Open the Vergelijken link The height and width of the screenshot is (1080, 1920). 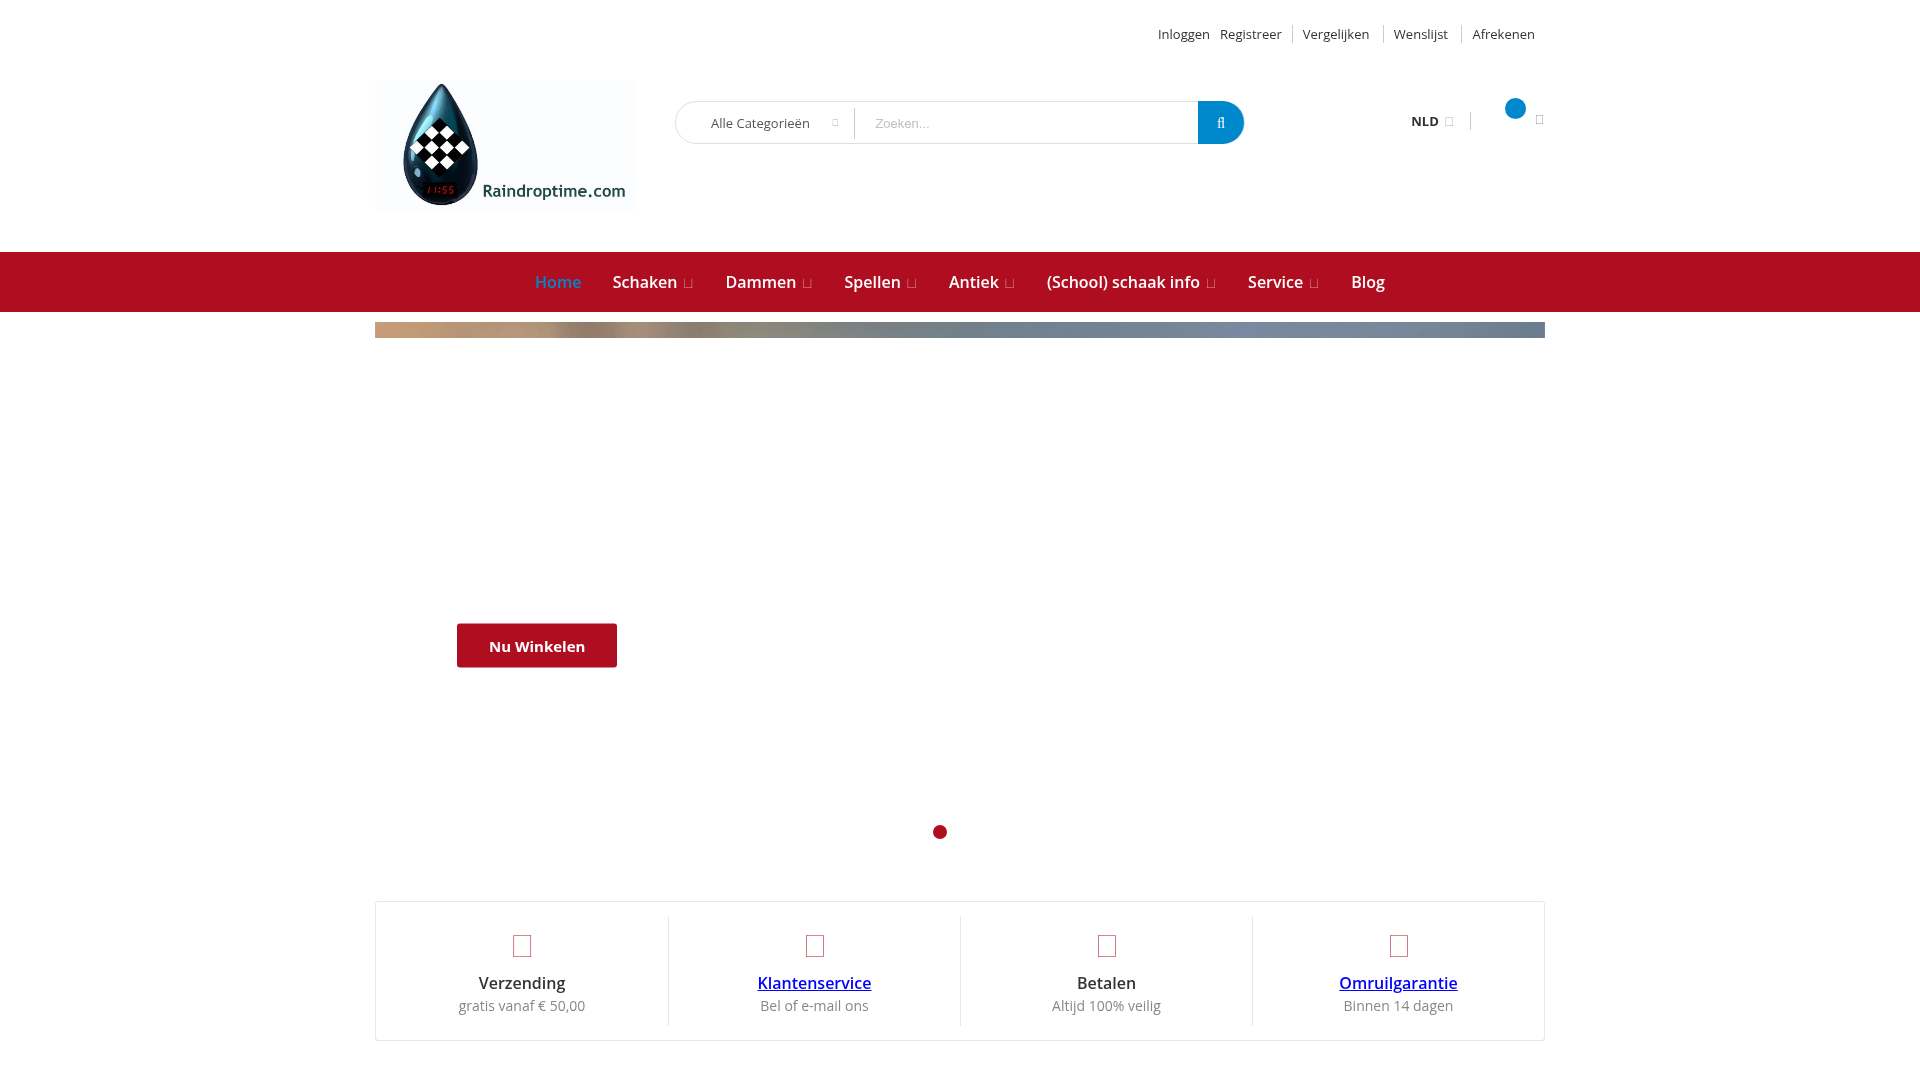coord(1336,34)
